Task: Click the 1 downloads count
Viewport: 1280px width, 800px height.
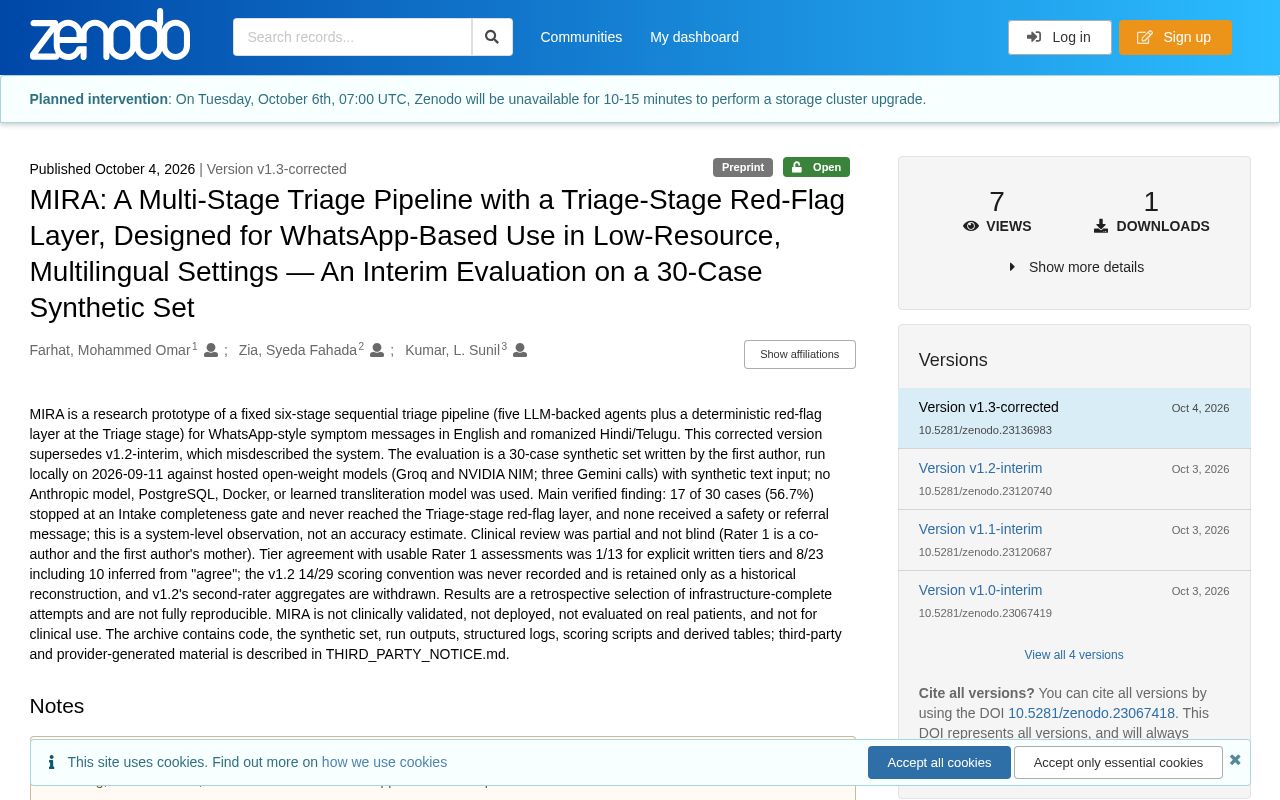Action: point(1151,201)
